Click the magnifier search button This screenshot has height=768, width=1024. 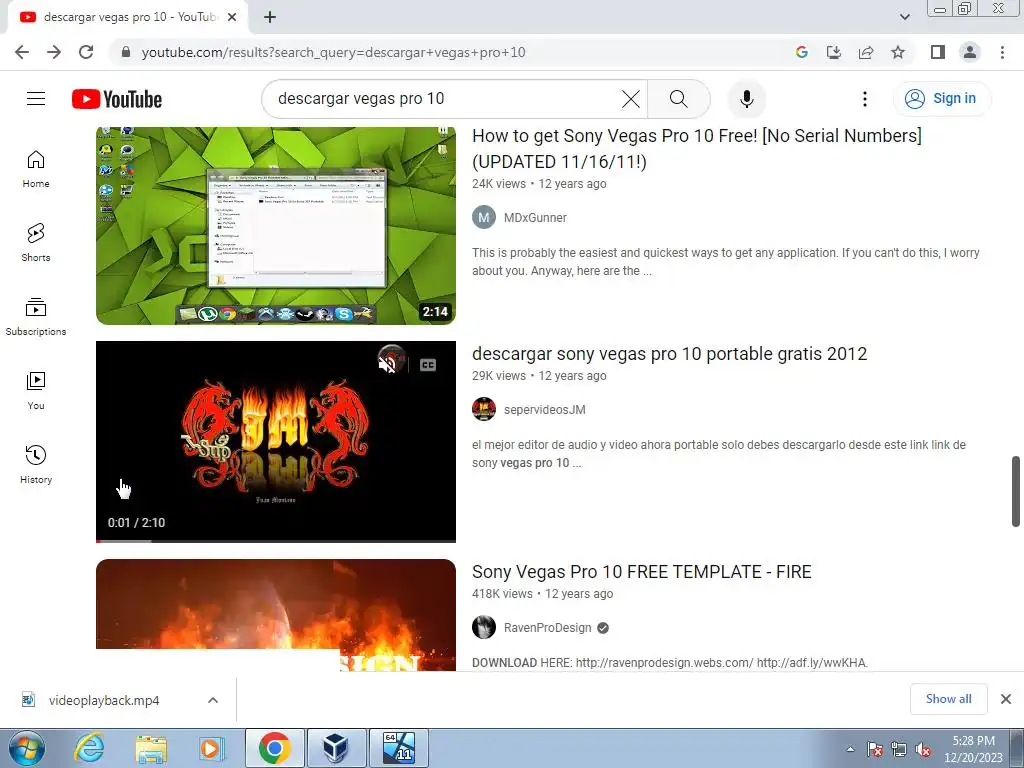(679, 99)
